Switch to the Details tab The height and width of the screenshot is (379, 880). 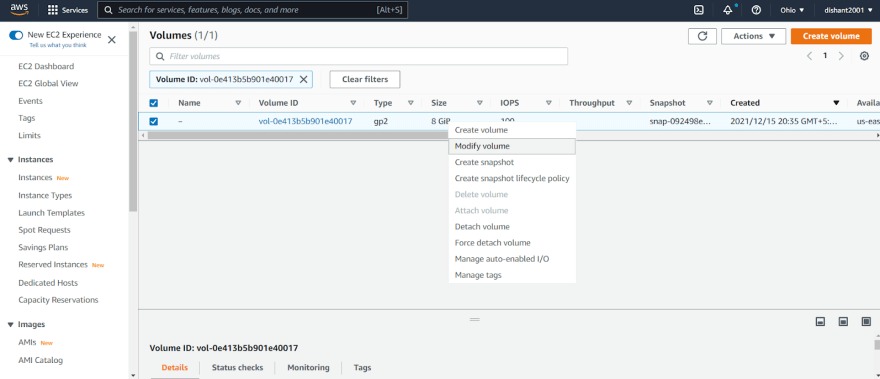175,368
